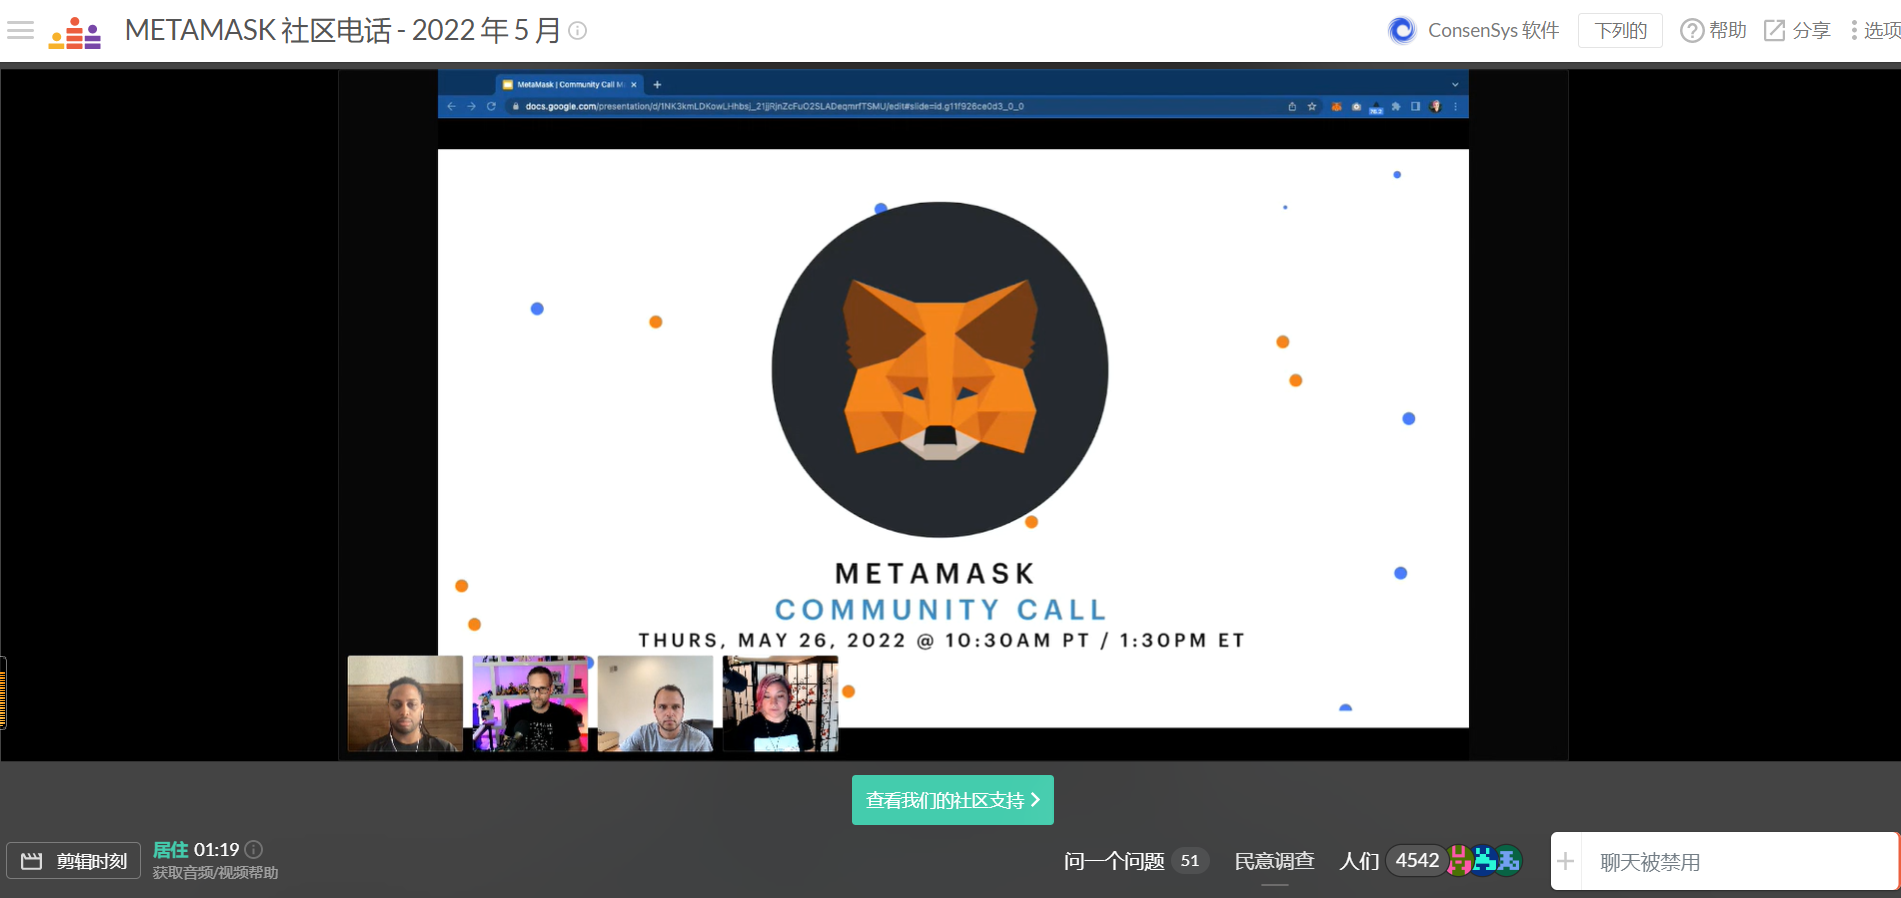Click the ConsenSys circular logo
1901x898 pixels.
pyautogui.click(x=1402, y=30)
